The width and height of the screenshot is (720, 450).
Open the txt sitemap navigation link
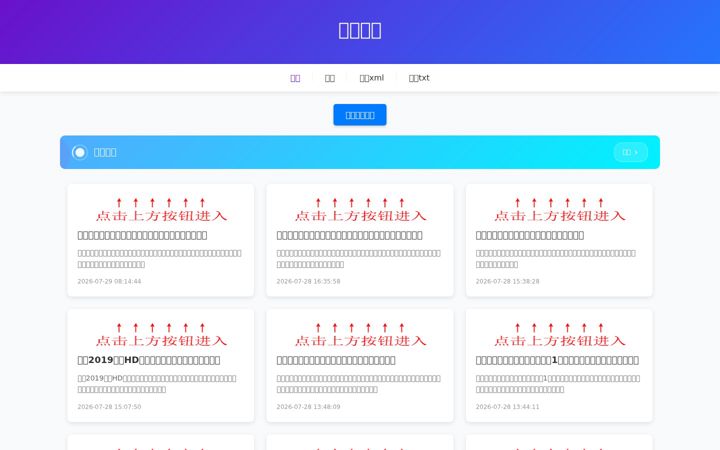(x=419, y=78)
